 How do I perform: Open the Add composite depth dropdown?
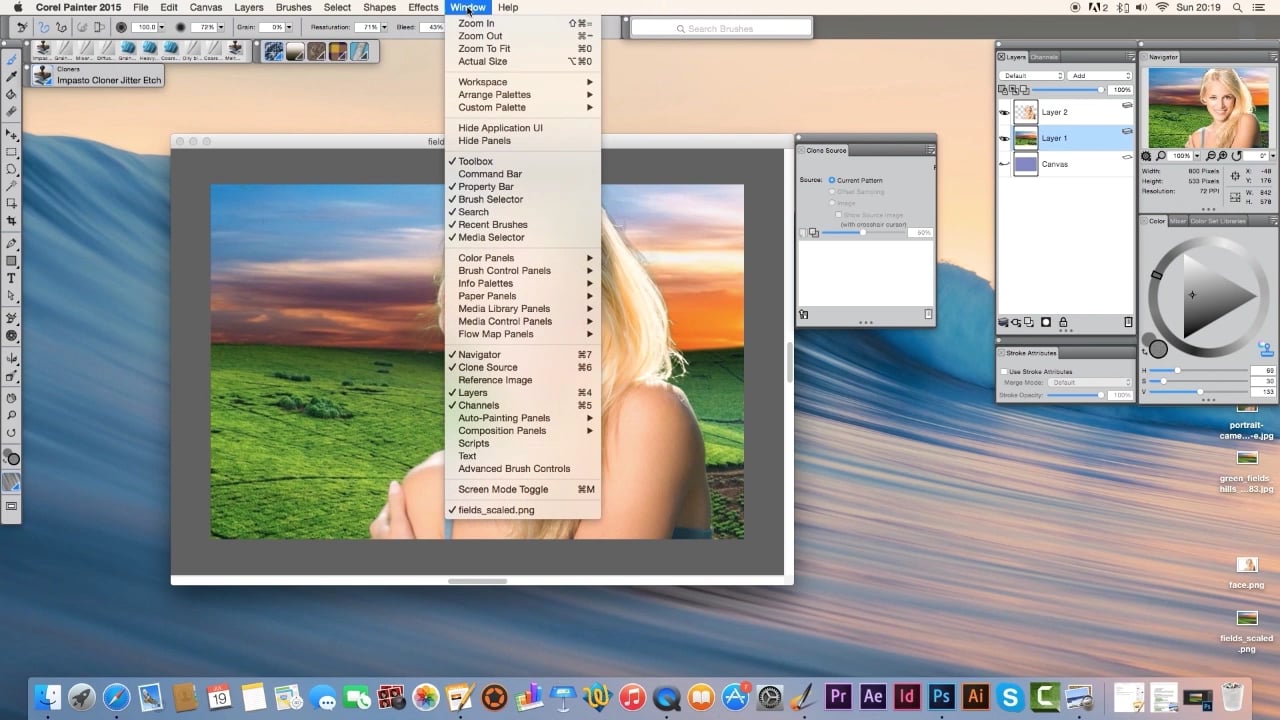click(1100, 76)
